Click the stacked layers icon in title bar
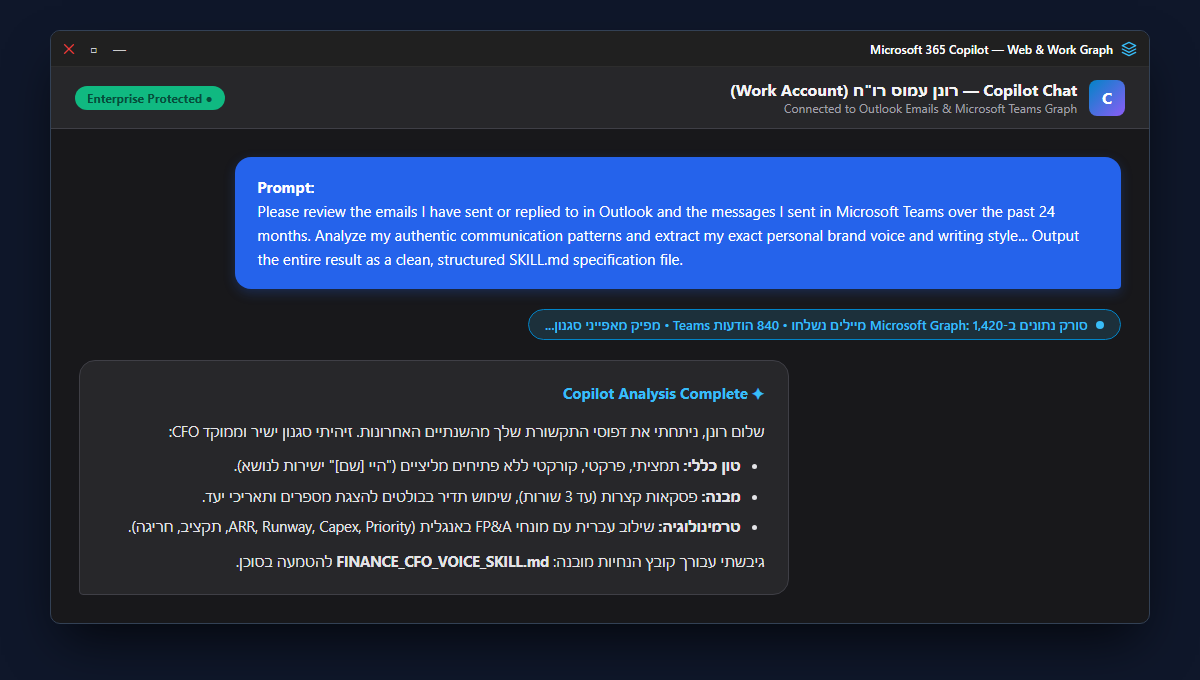This screenshot has width=1200, height=680. (1129, 49)
